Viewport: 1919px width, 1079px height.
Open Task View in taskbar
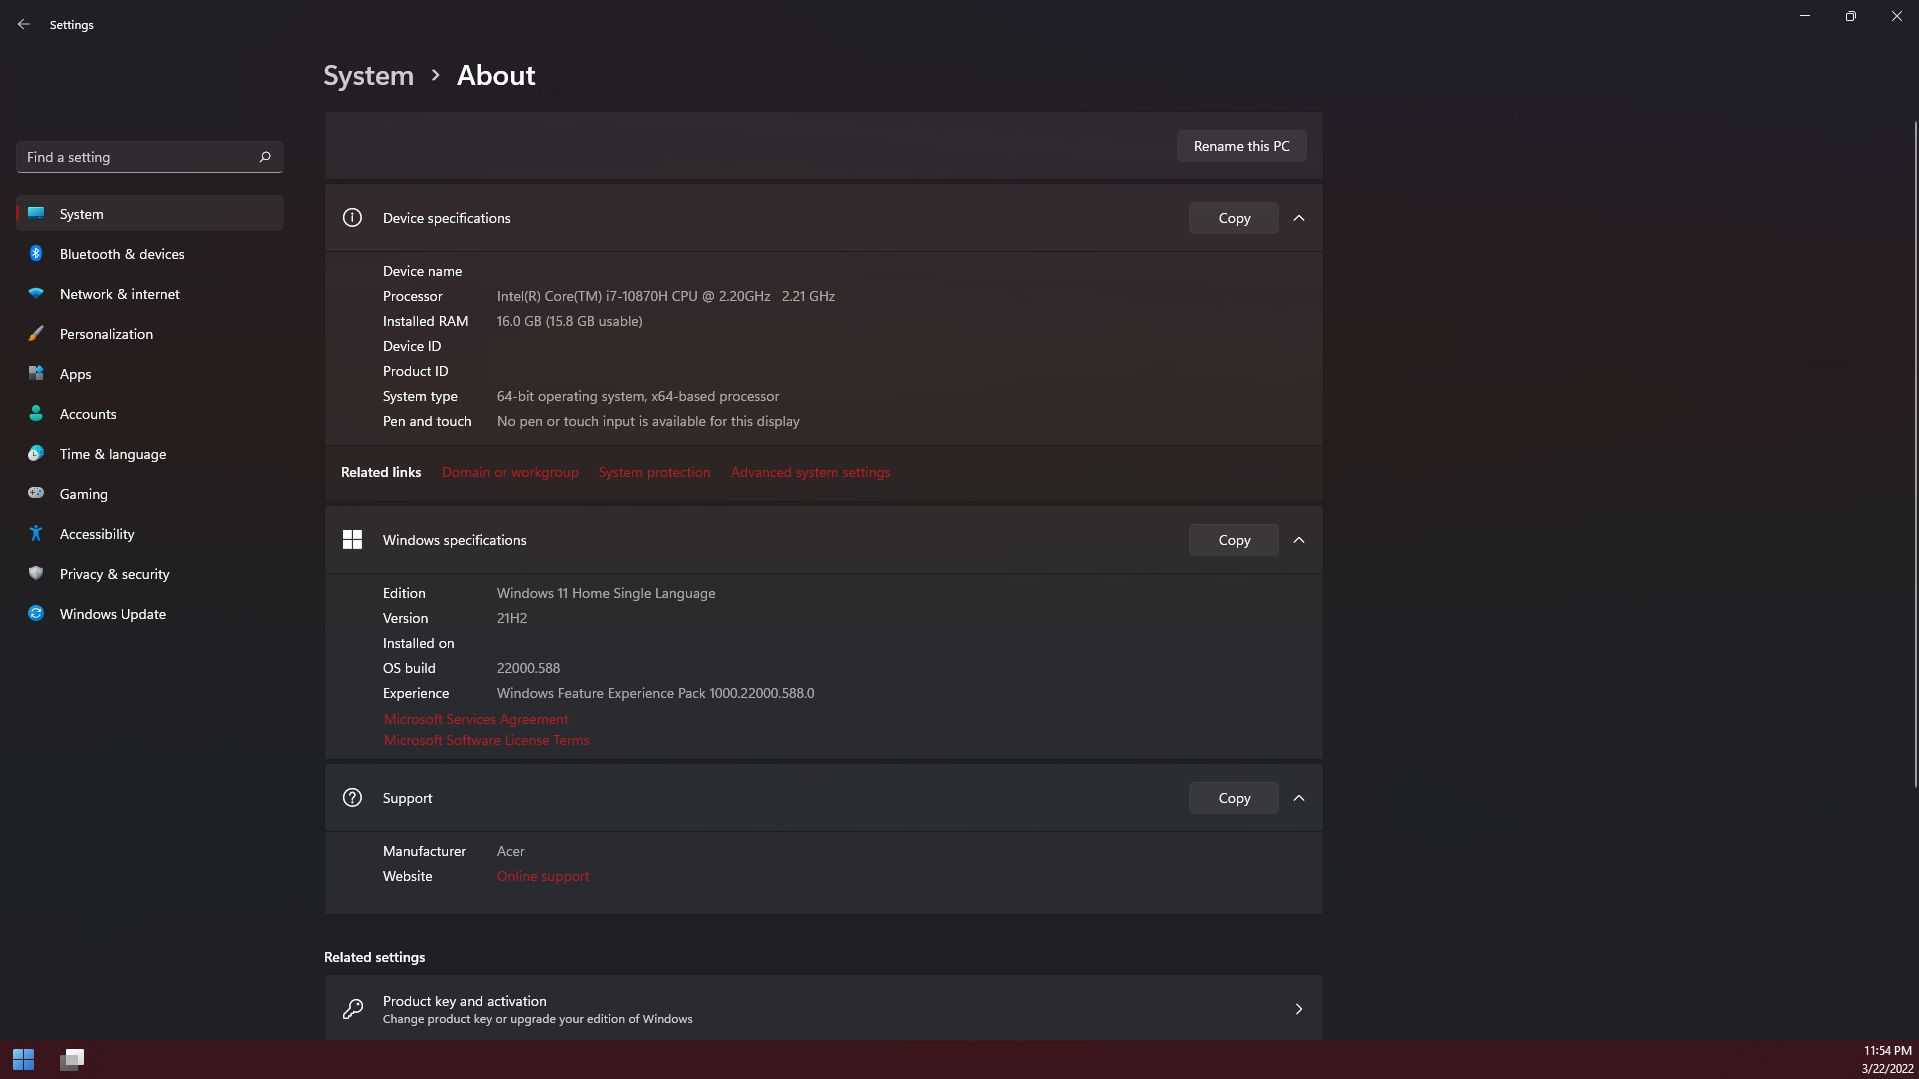click(x=72, y=1059)
